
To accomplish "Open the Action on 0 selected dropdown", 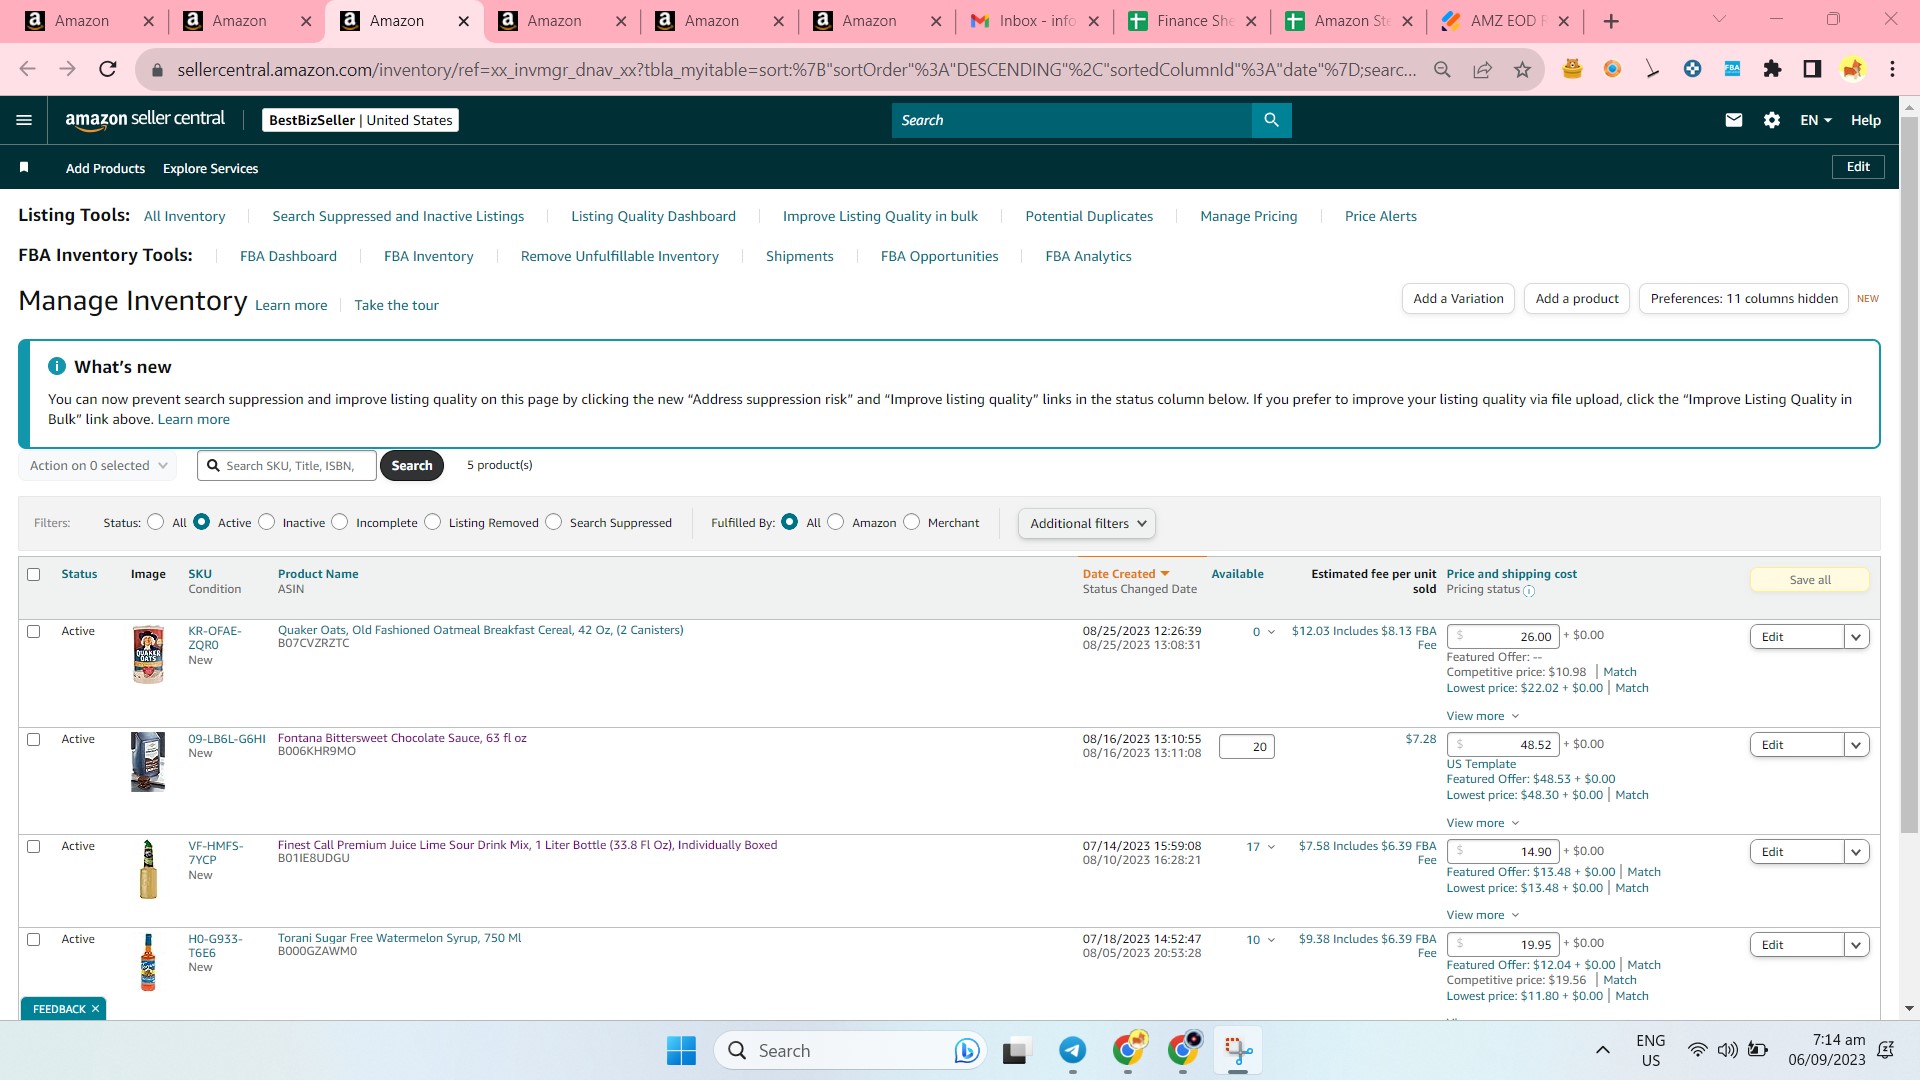I will [98, 466].
